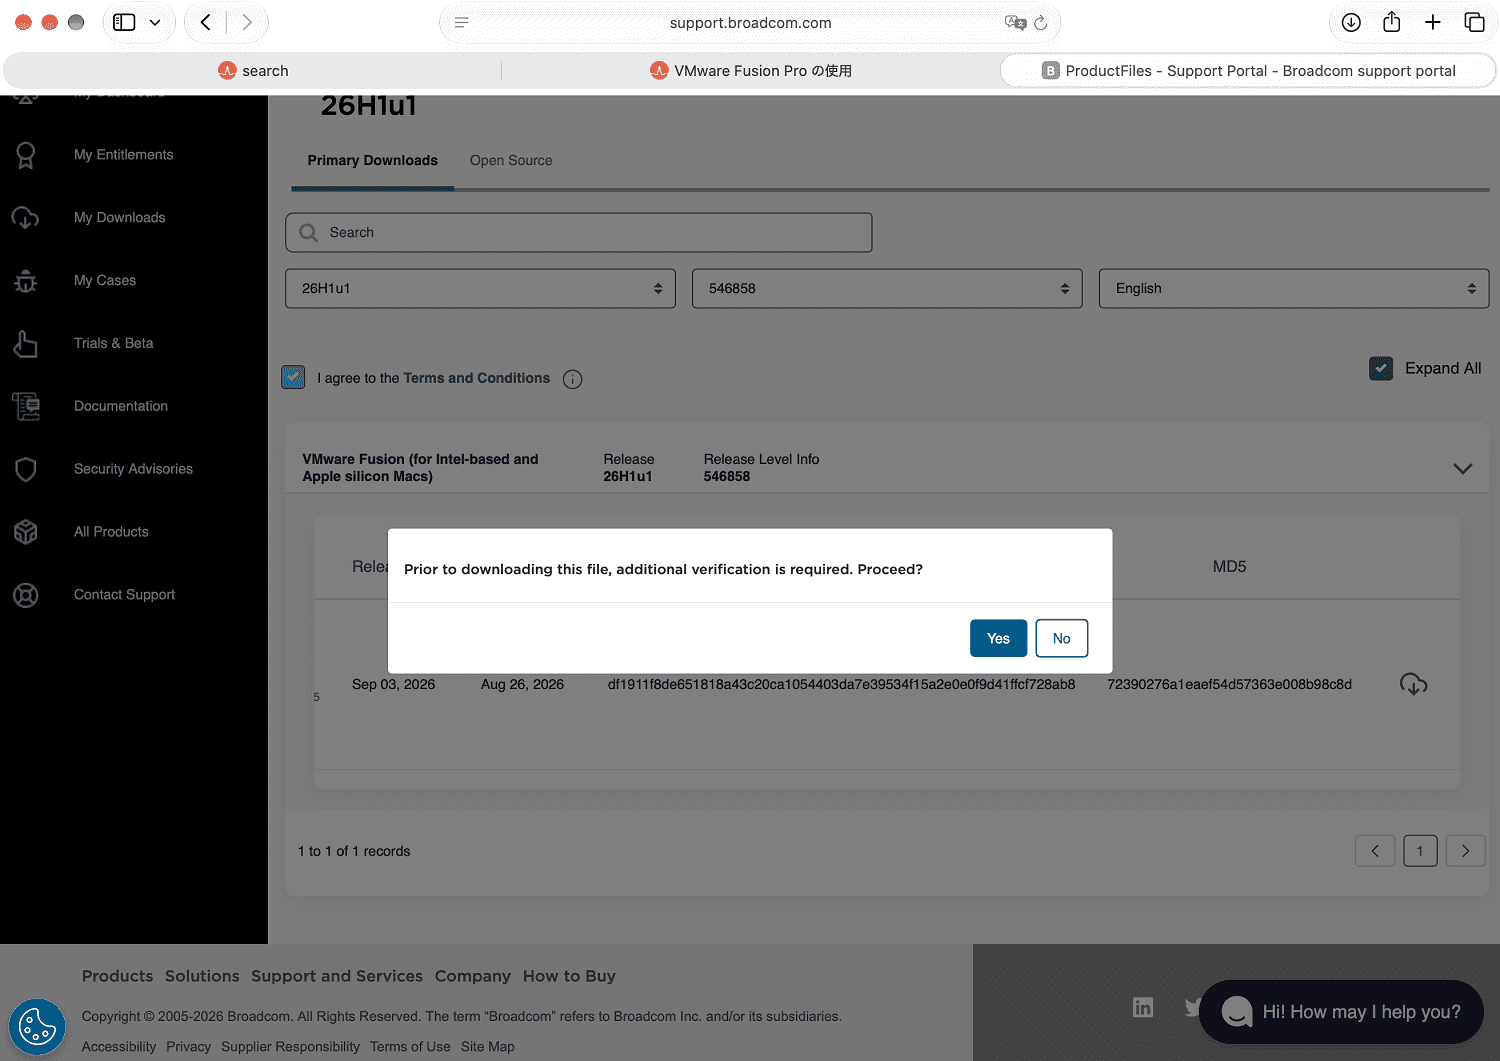Click the Trials & Beta hand icon
The width and height of the screenshot is (1500, 1061).
click(x=26, y=344)
